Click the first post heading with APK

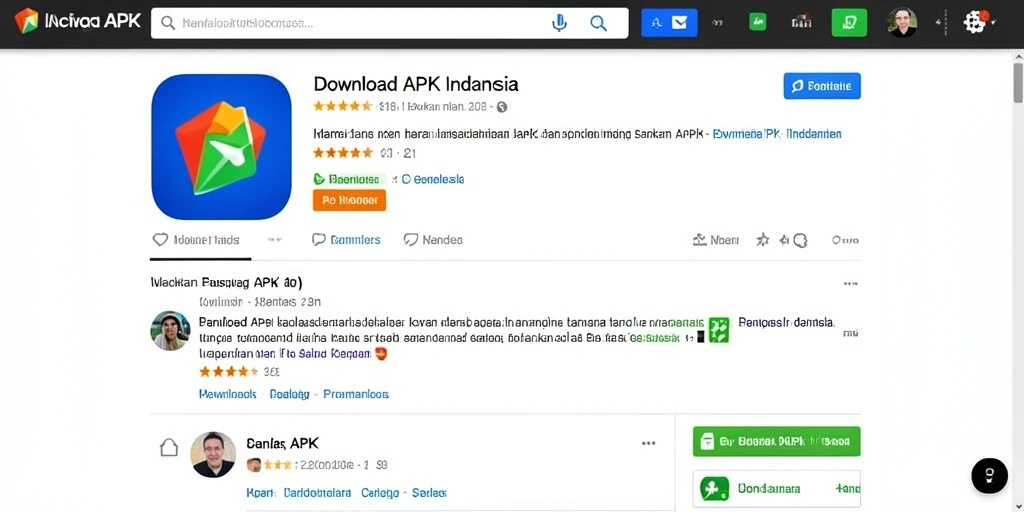click(x=227, y=283)
